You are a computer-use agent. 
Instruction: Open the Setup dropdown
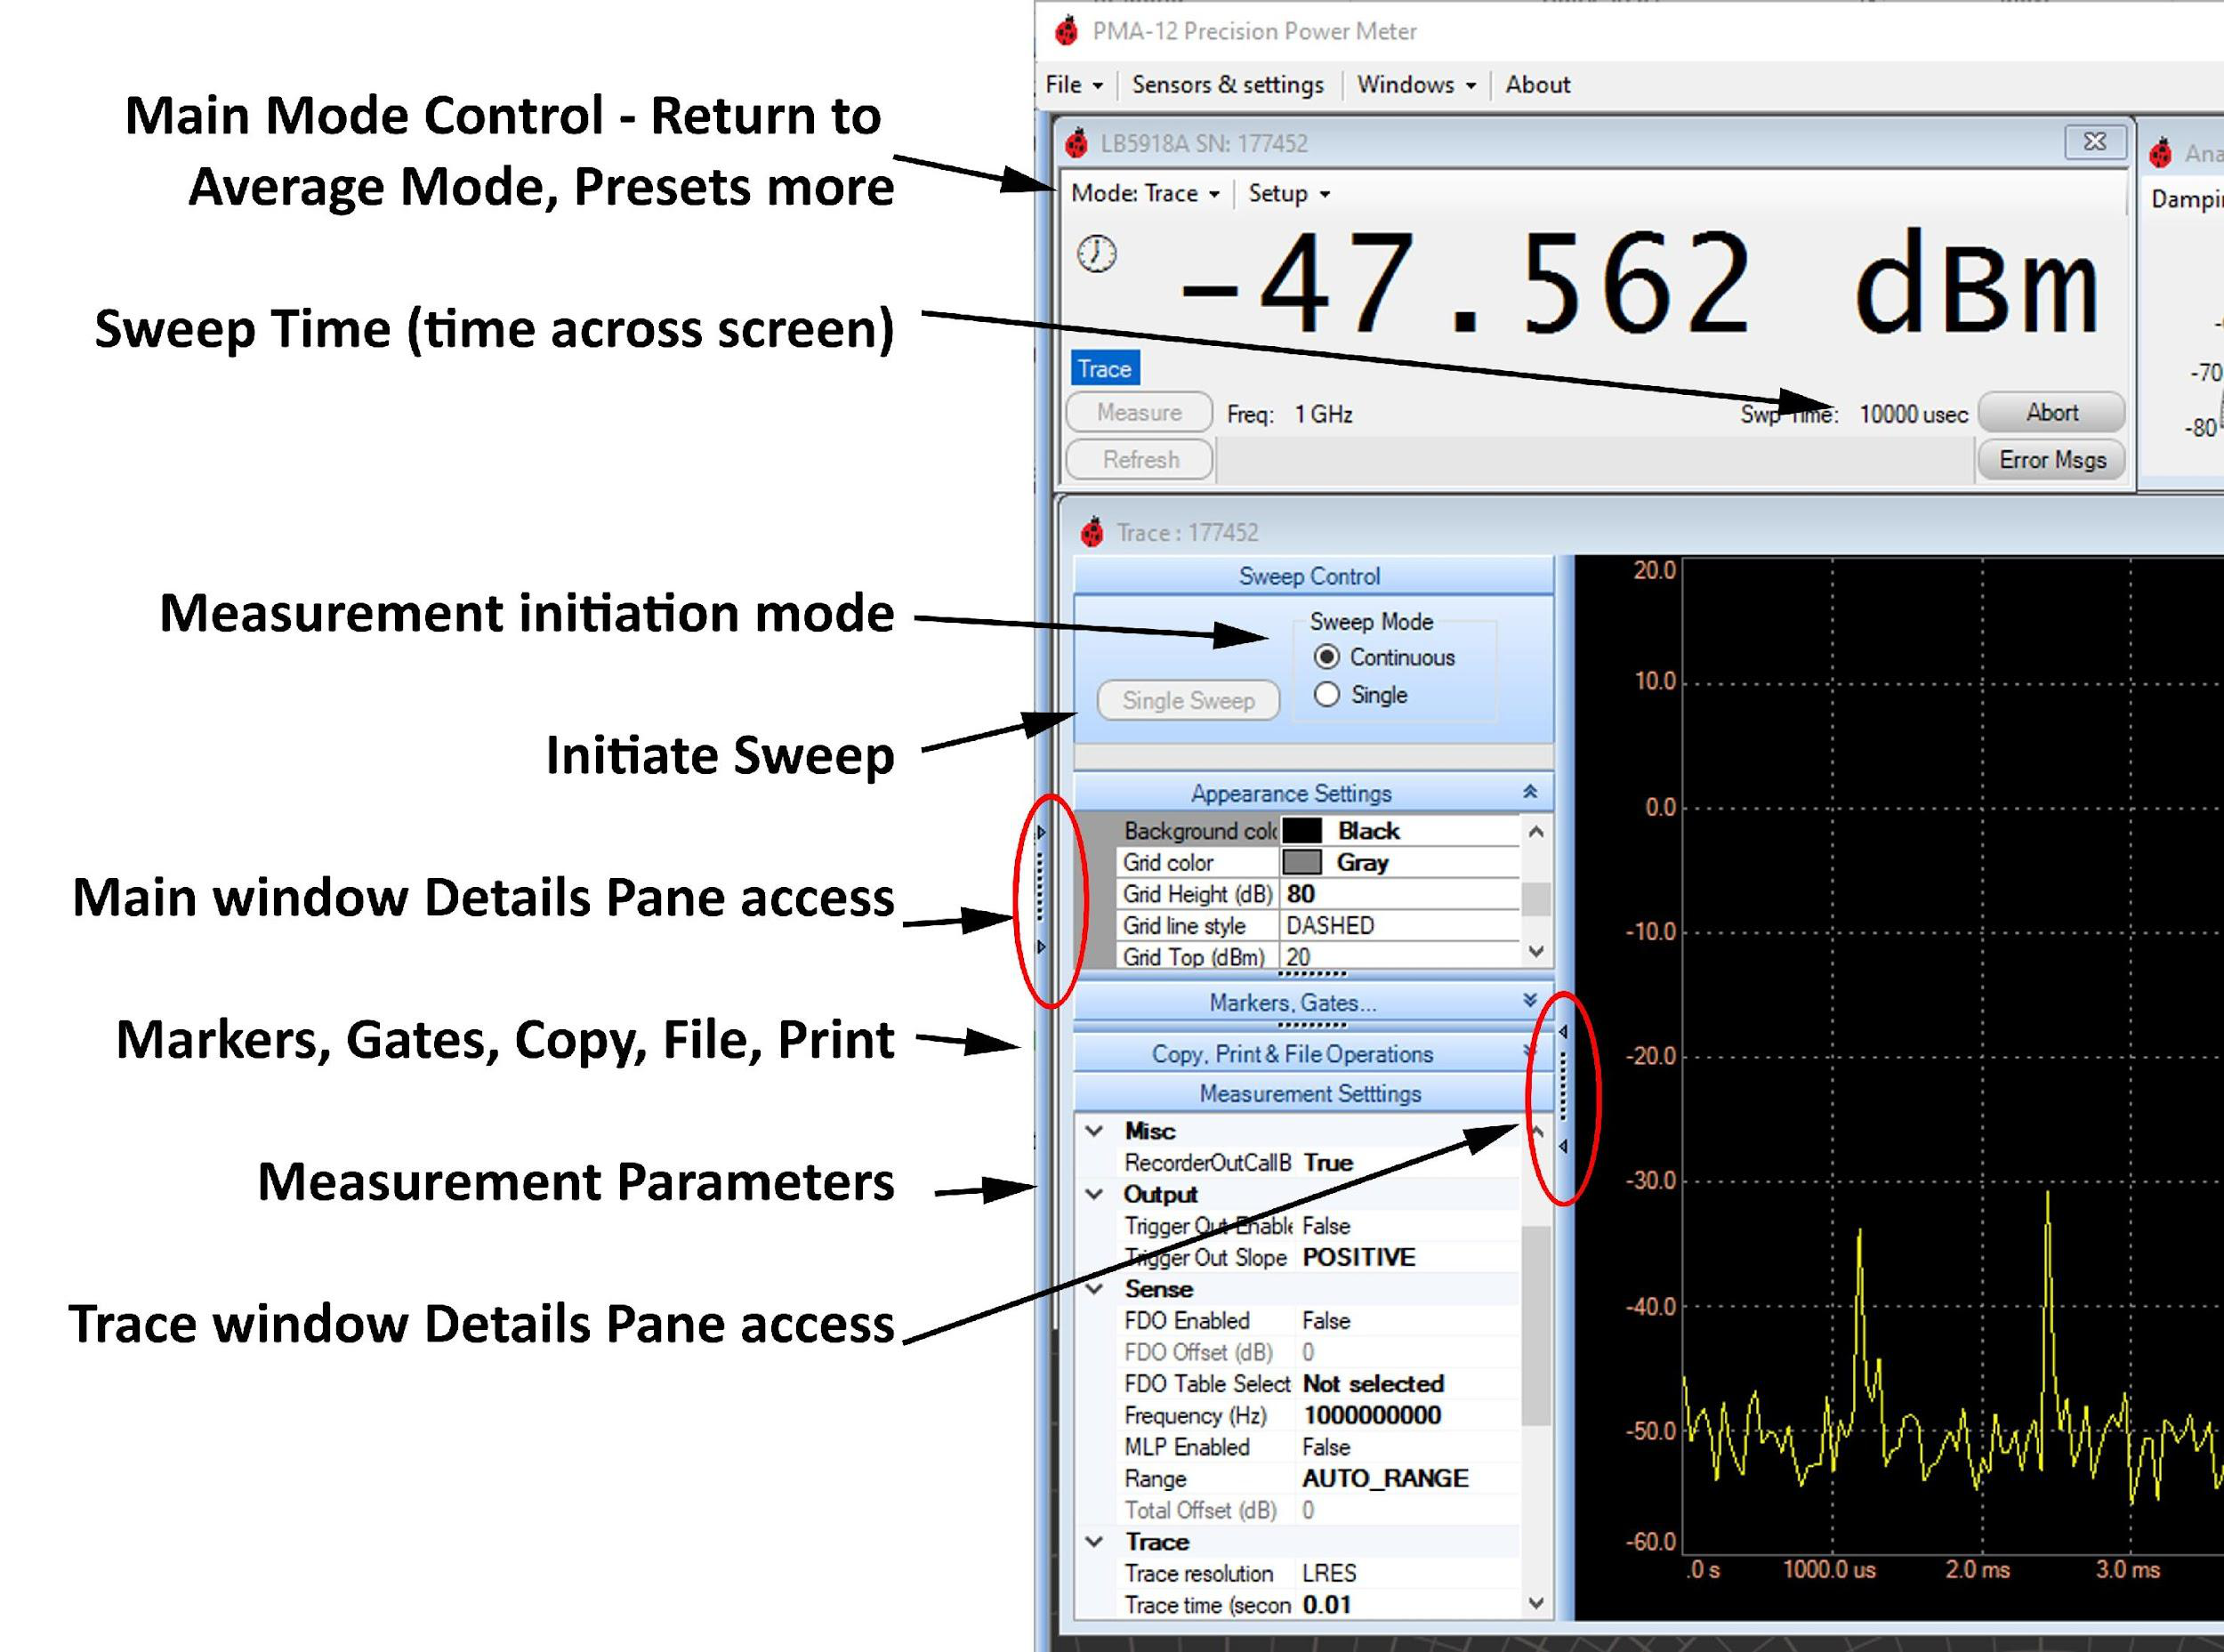[1288, 193]
